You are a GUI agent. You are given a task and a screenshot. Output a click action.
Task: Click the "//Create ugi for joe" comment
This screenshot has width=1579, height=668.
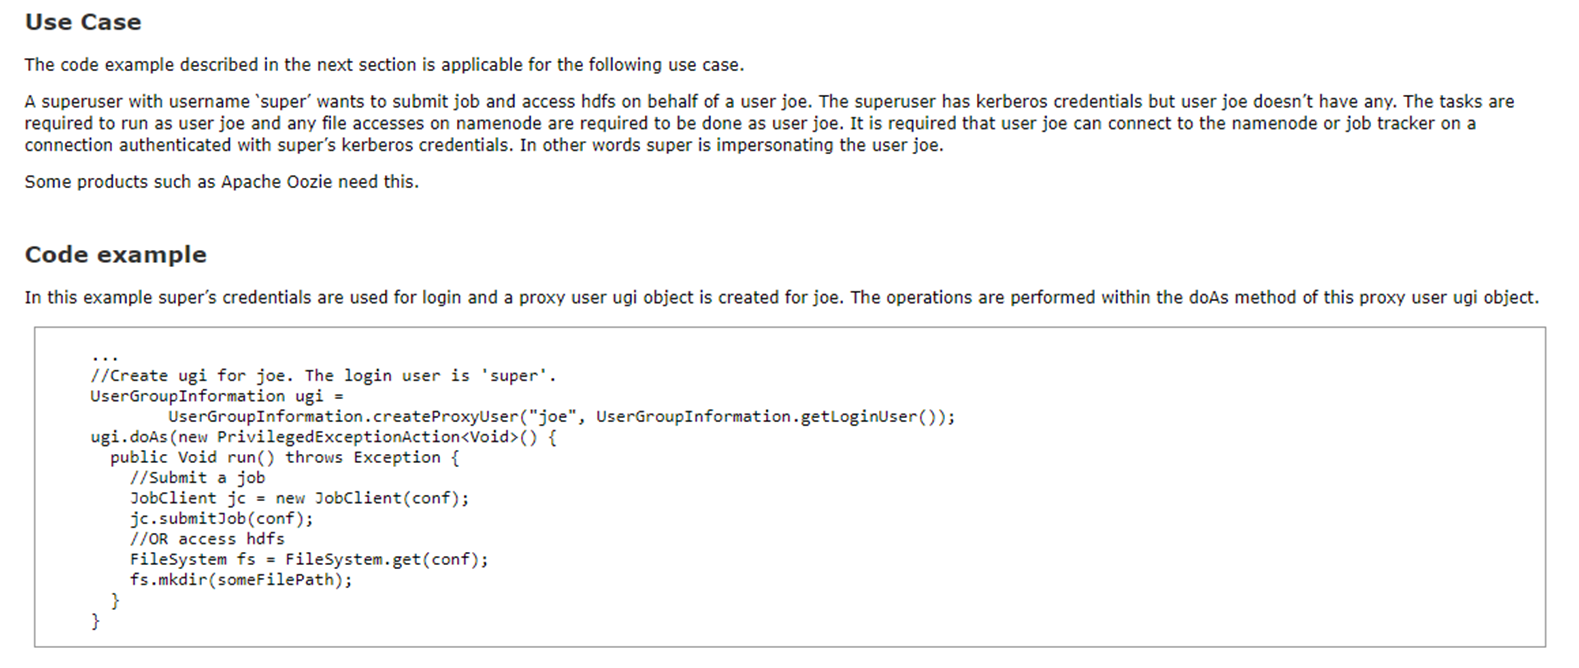tap(188, 376)
